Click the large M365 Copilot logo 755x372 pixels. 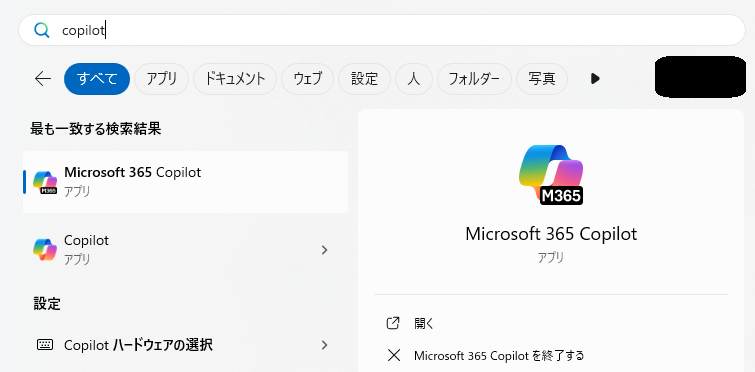pos(551,175)
